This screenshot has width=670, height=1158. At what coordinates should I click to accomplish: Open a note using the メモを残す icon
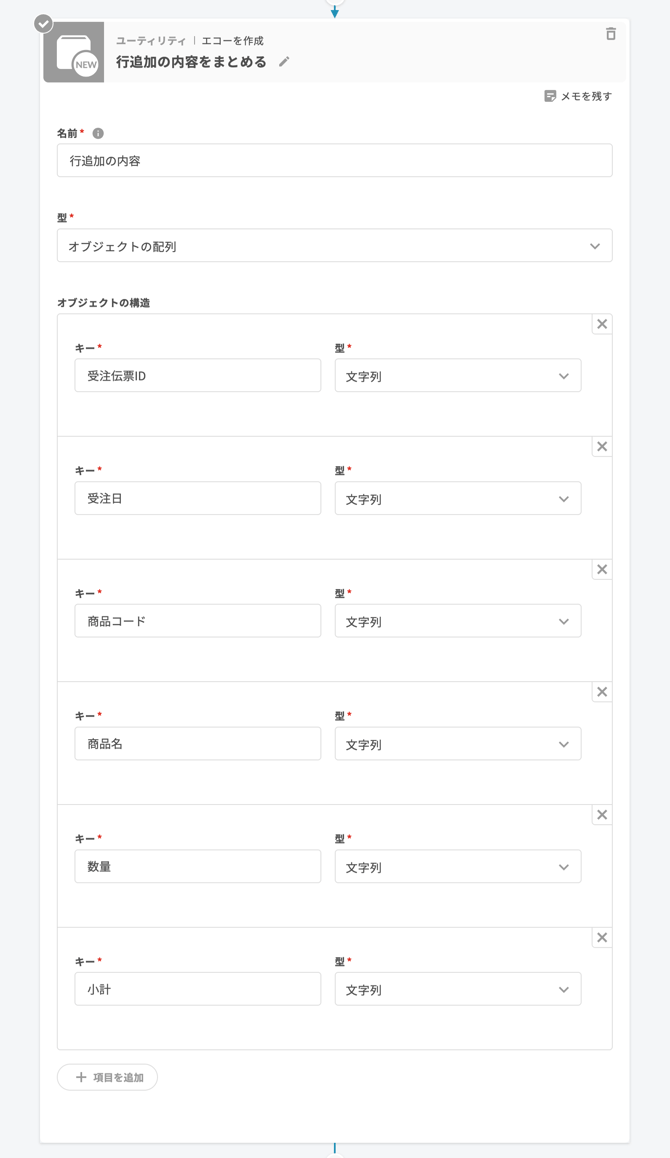548,94
